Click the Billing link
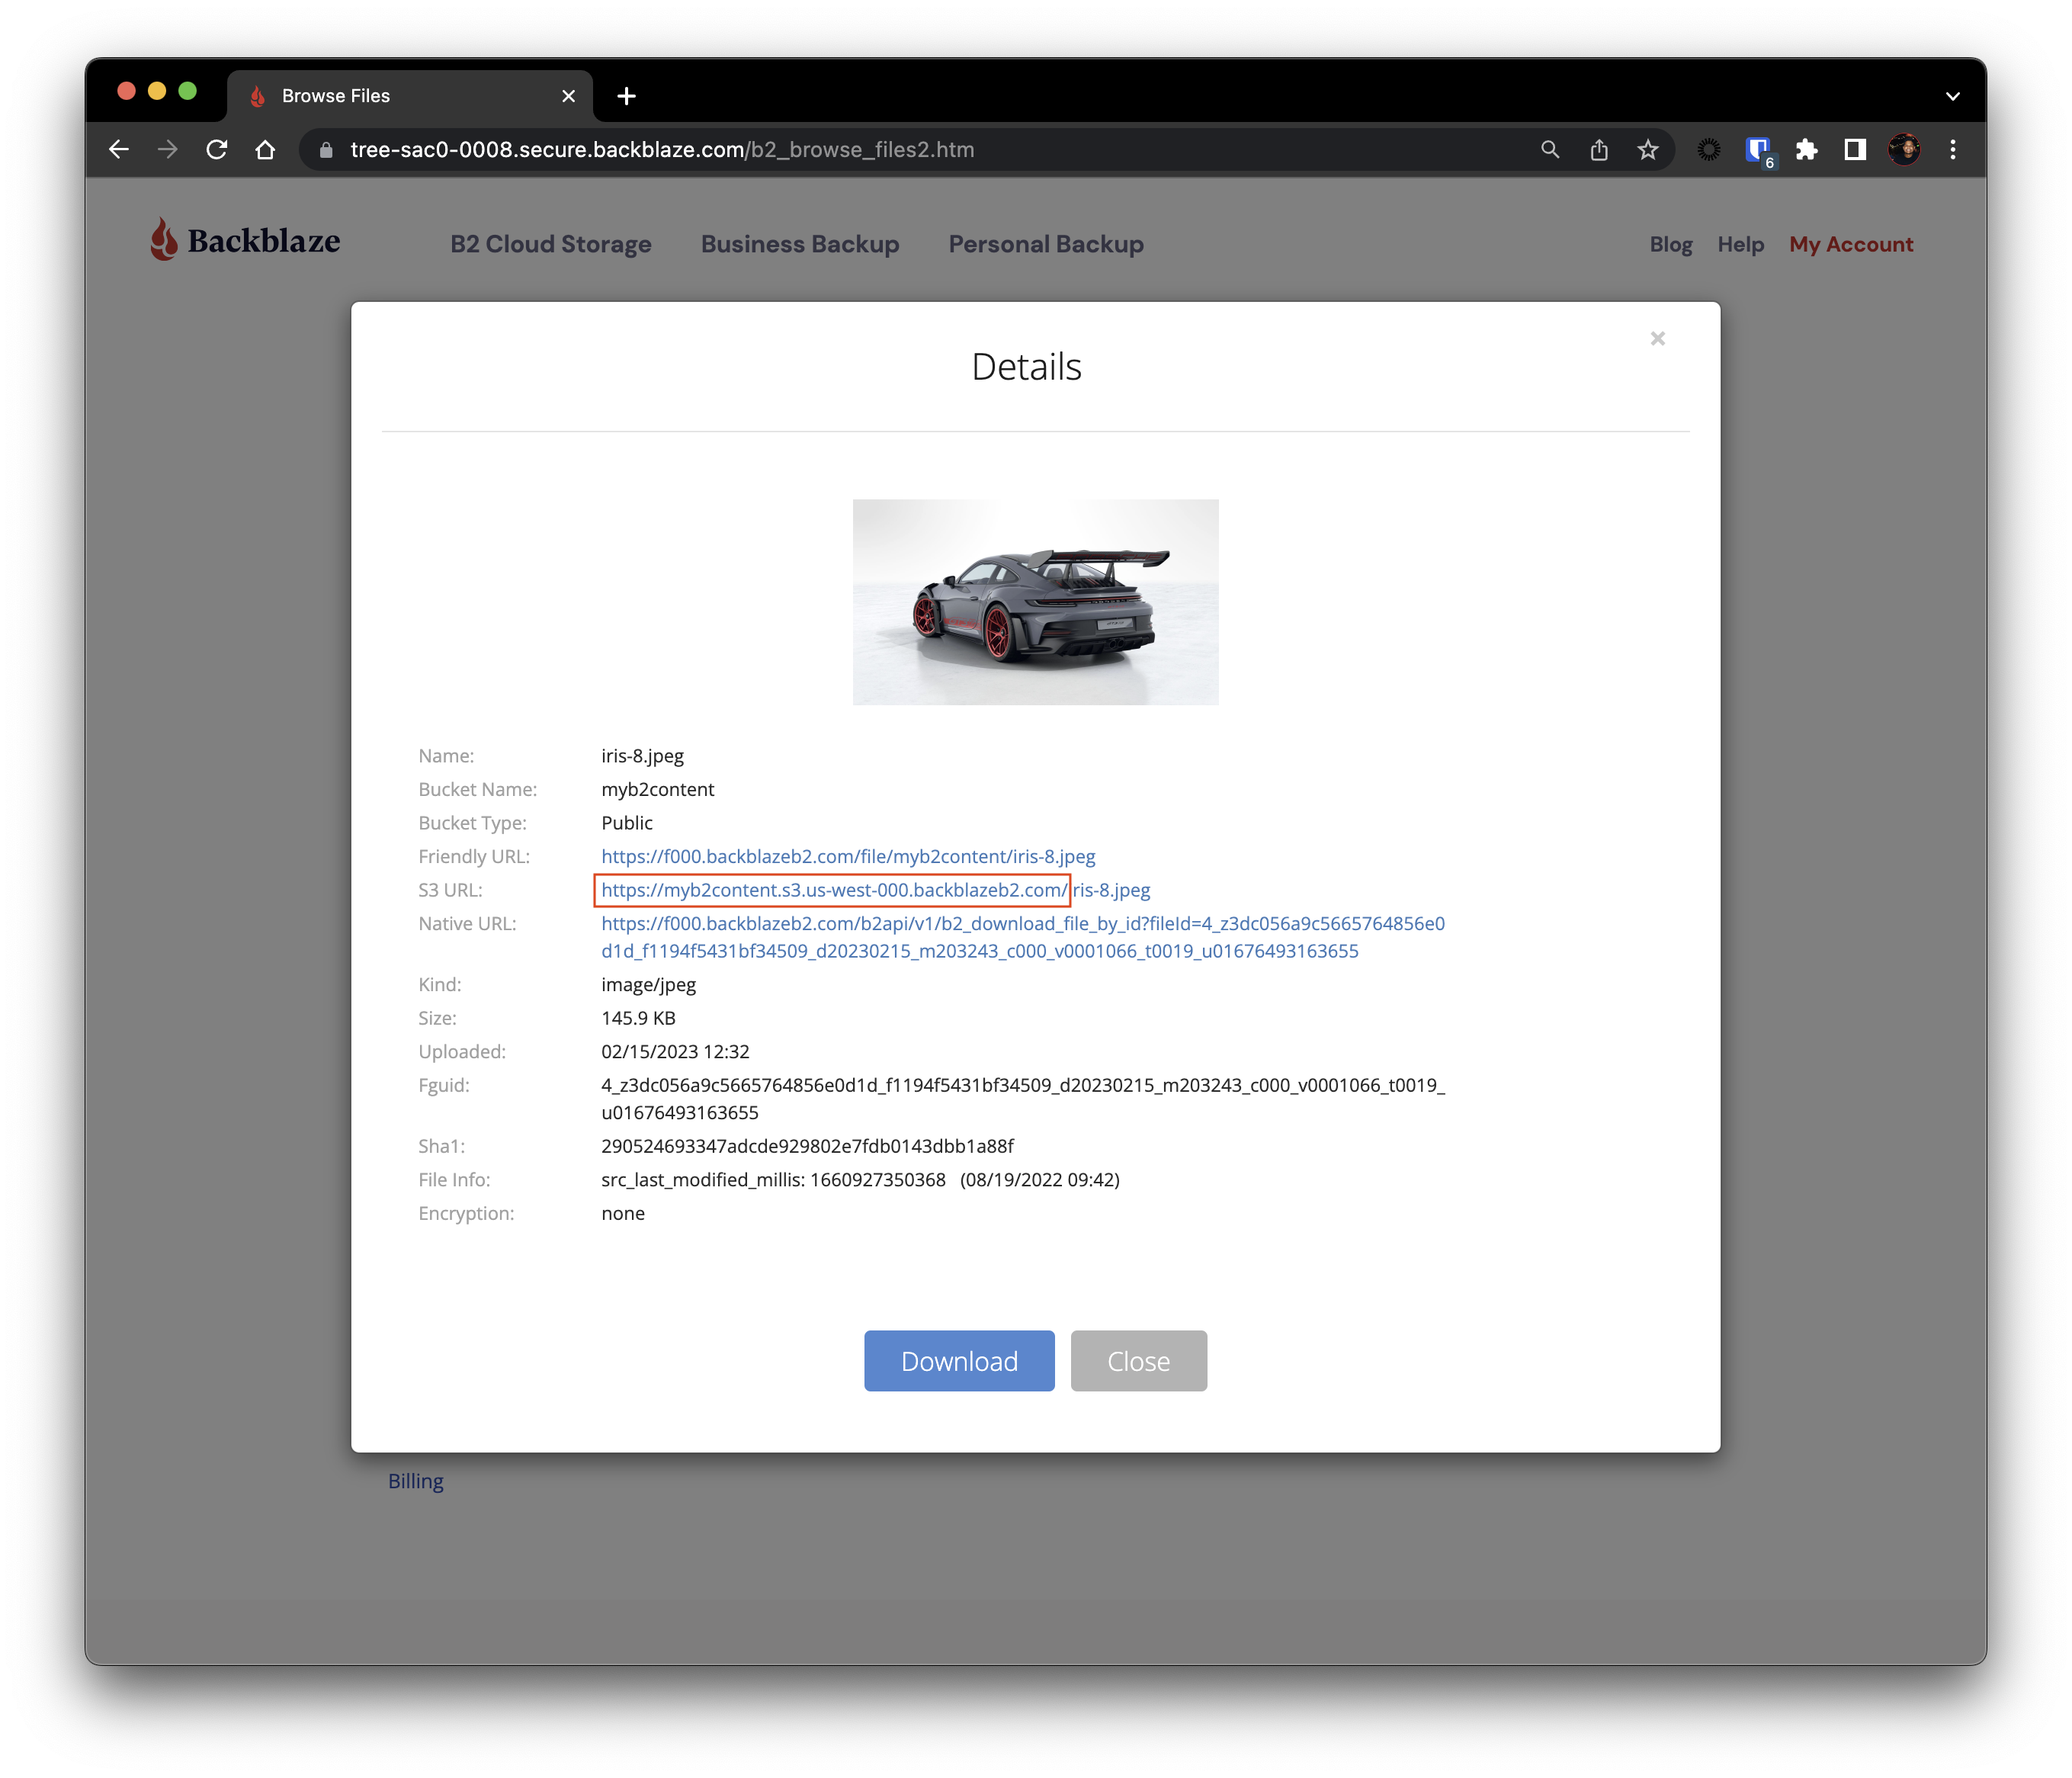This screenshot has height=1778, width=2072. click(x=416, y=1481)
